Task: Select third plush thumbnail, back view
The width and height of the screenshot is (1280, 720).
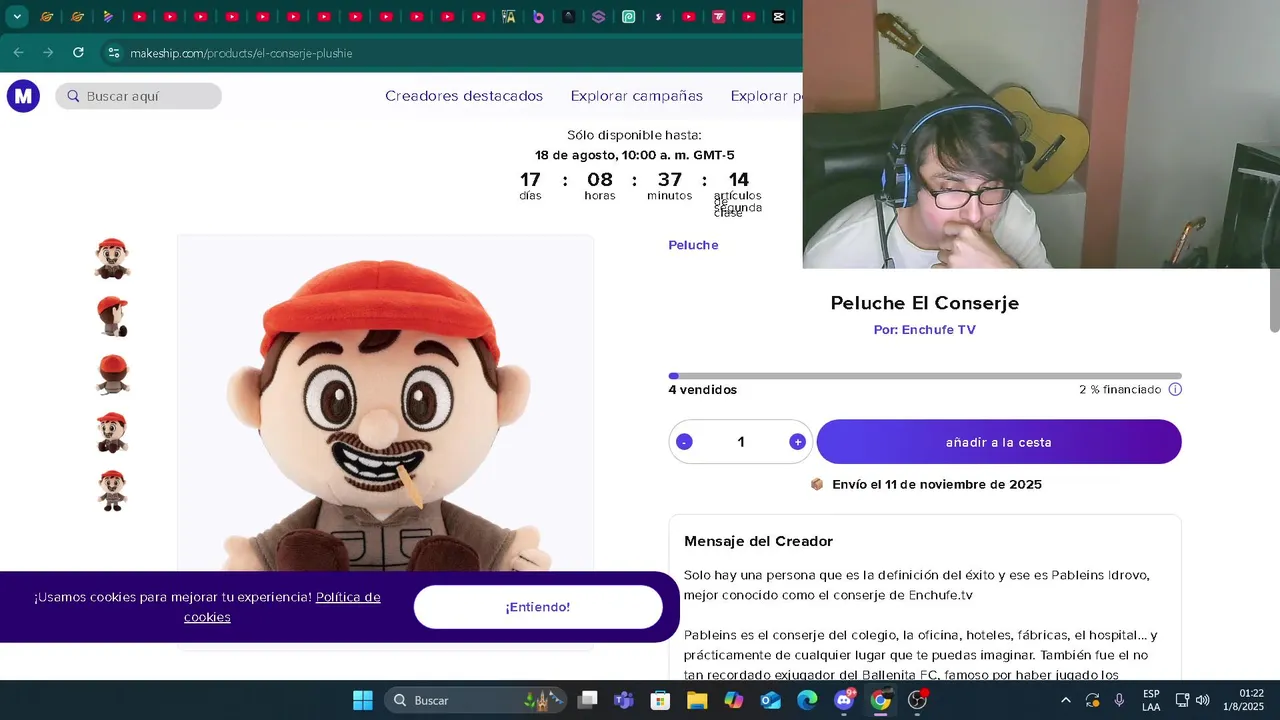Action: [x=112, y=375]
